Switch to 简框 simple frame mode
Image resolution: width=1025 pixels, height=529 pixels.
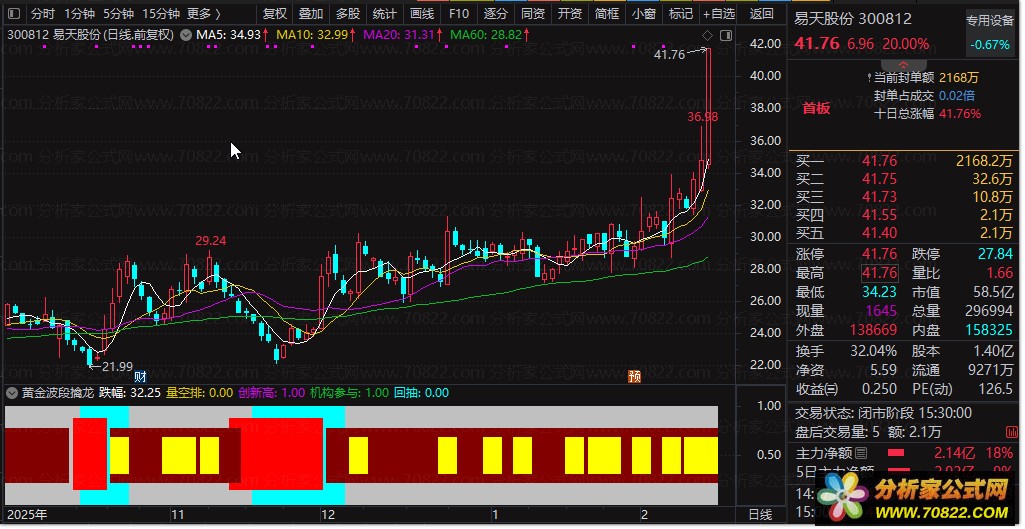pos(607,14)
